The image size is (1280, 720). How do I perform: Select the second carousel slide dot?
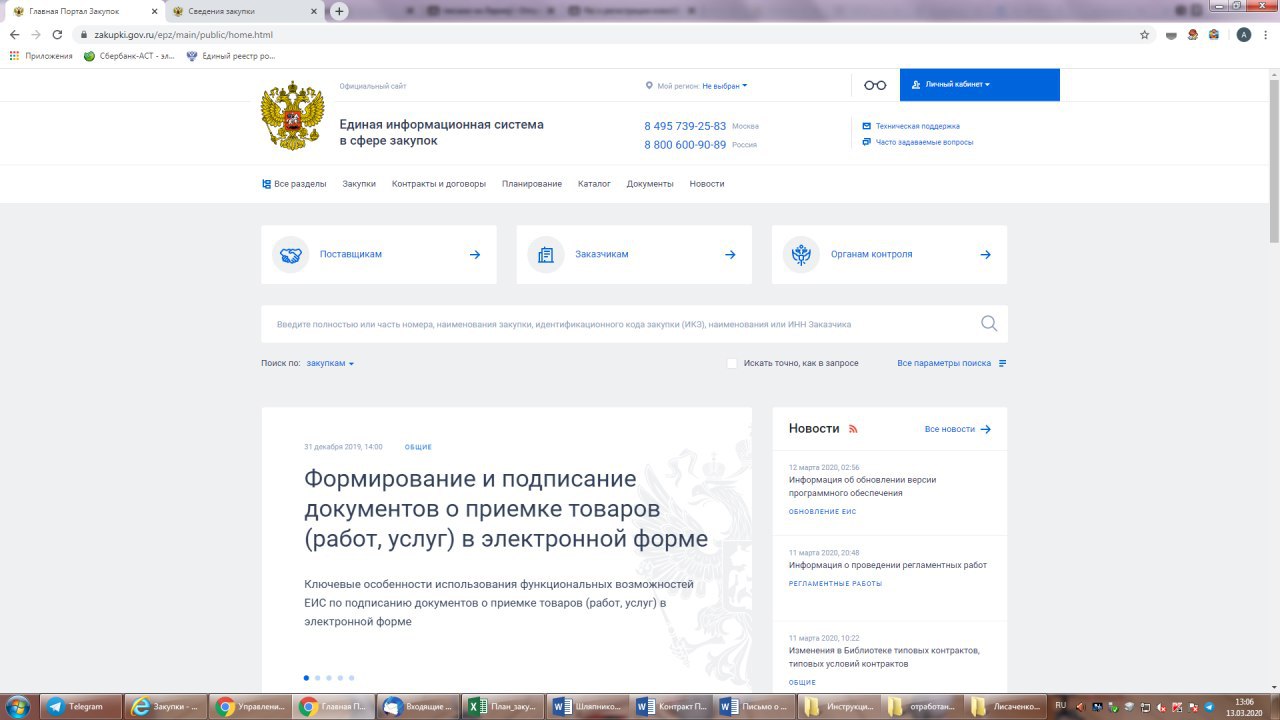[x=318, y=678]
